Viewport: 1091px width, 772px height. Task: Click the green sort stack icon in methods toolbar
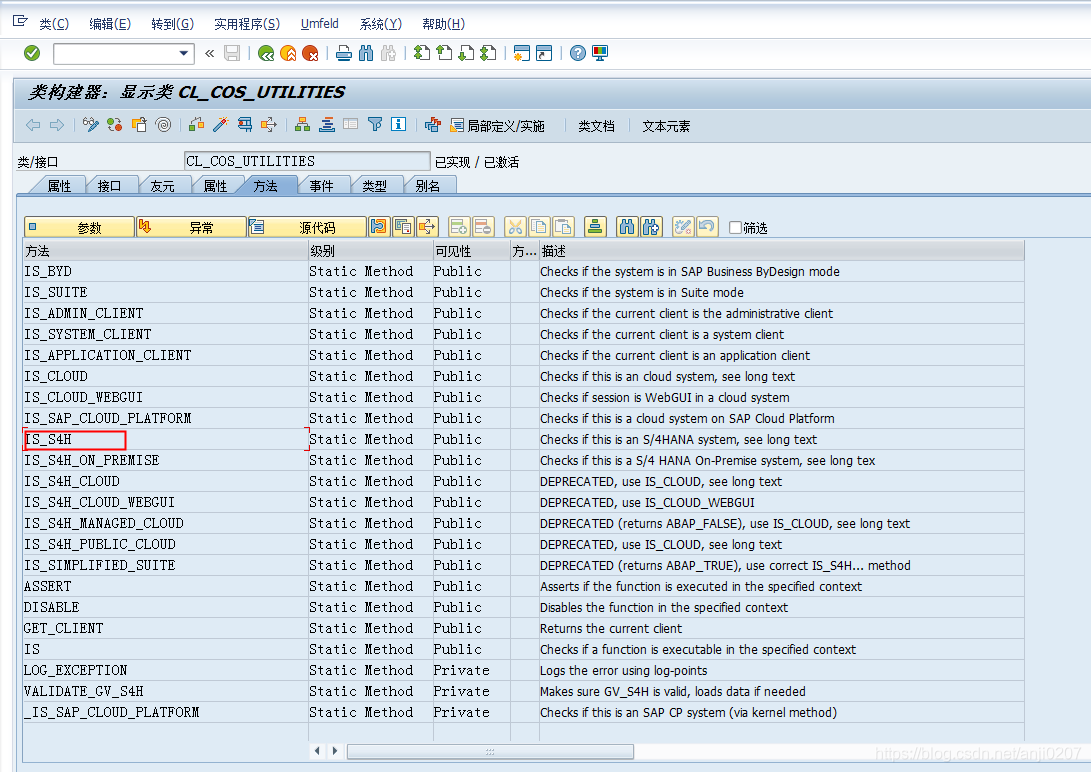point(595,227)
